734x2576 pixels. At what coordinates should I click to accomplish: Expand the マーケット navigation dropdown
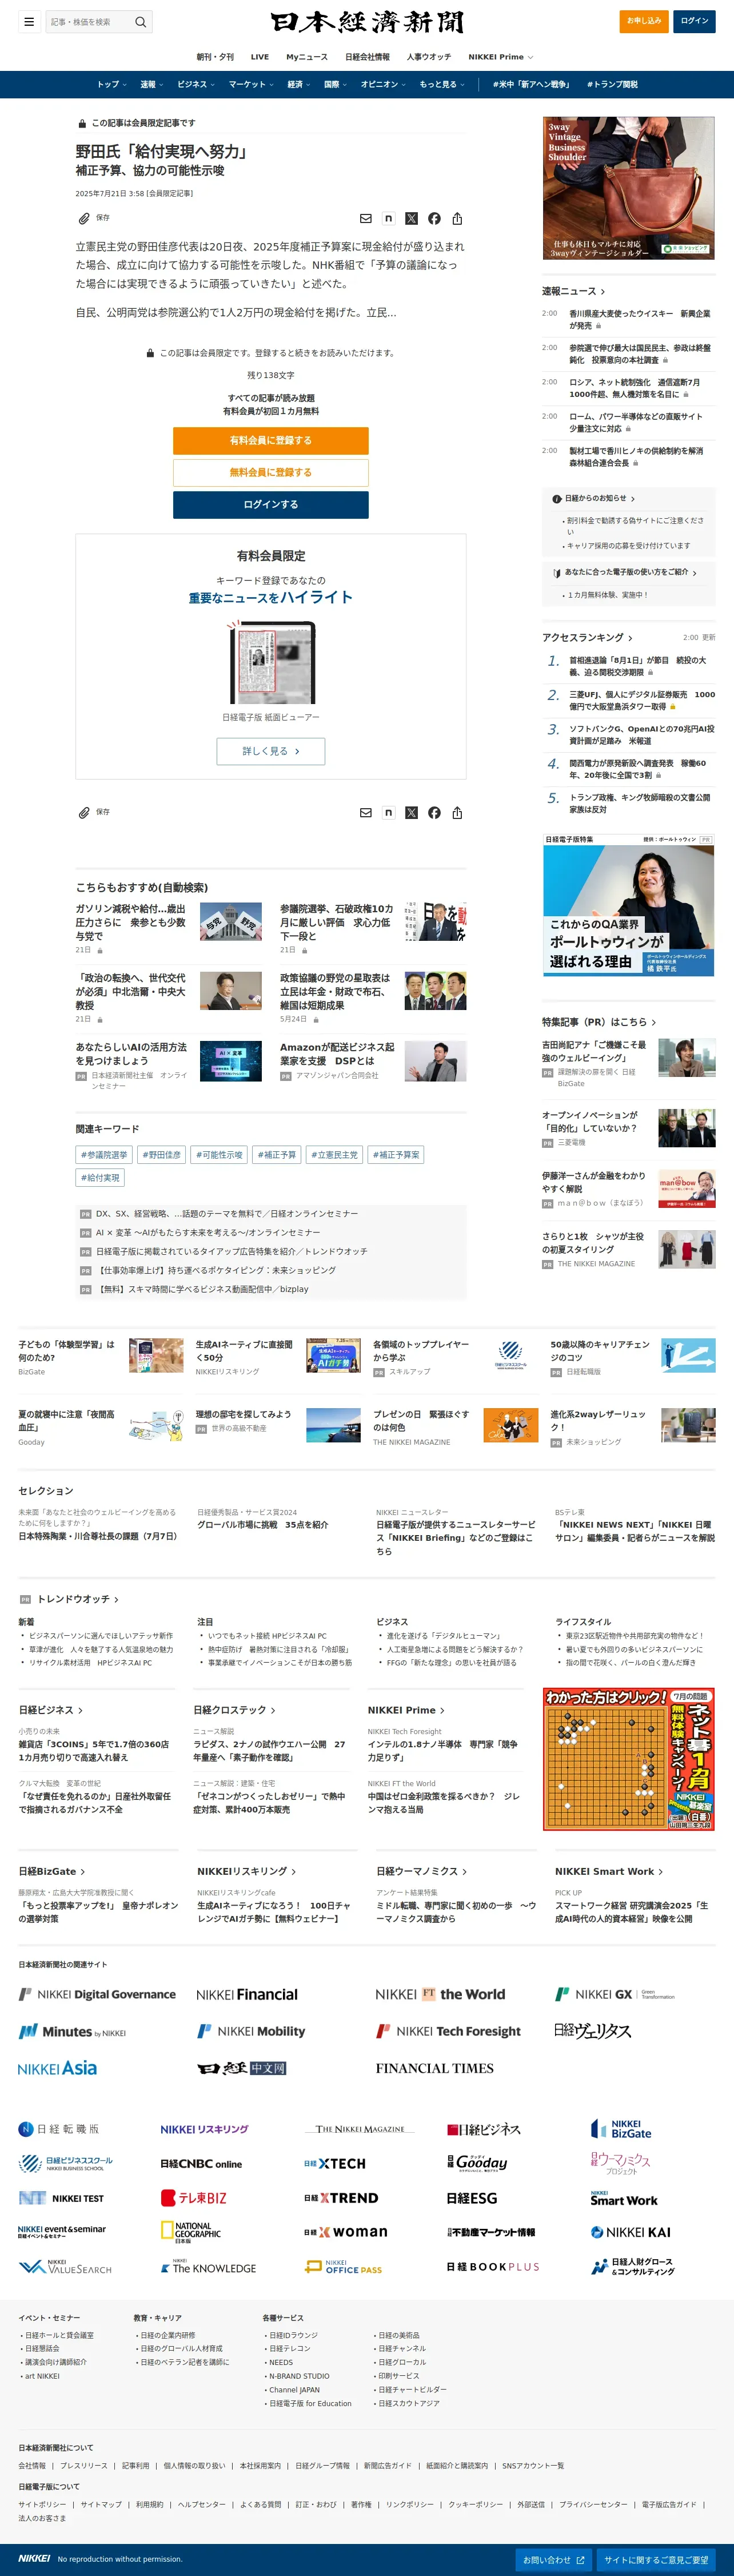coord(250,84)
